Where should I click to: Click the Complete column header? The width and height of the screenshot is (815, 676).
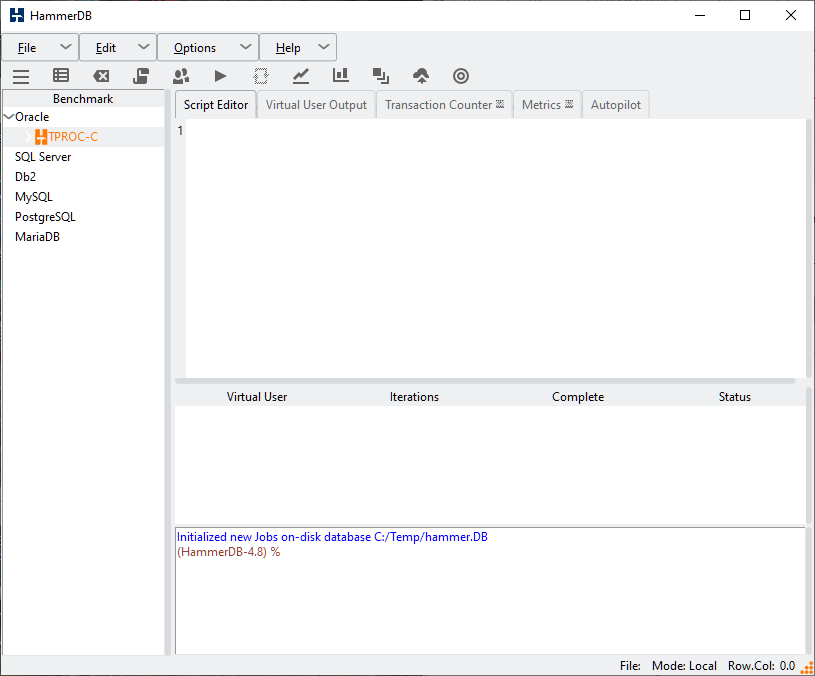pyautogui.click(x=578, y=397)
